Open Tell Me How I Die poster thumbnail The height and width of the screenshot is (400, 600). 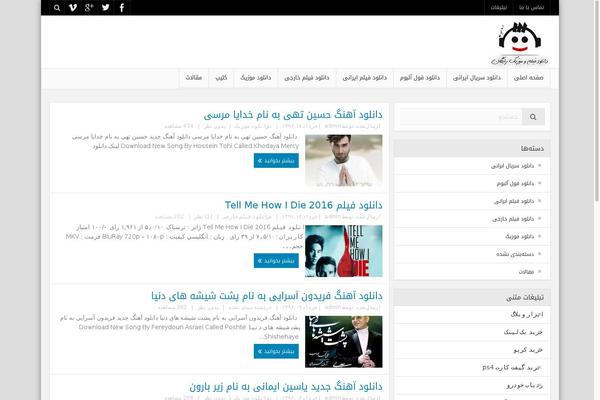coord(344,251)
